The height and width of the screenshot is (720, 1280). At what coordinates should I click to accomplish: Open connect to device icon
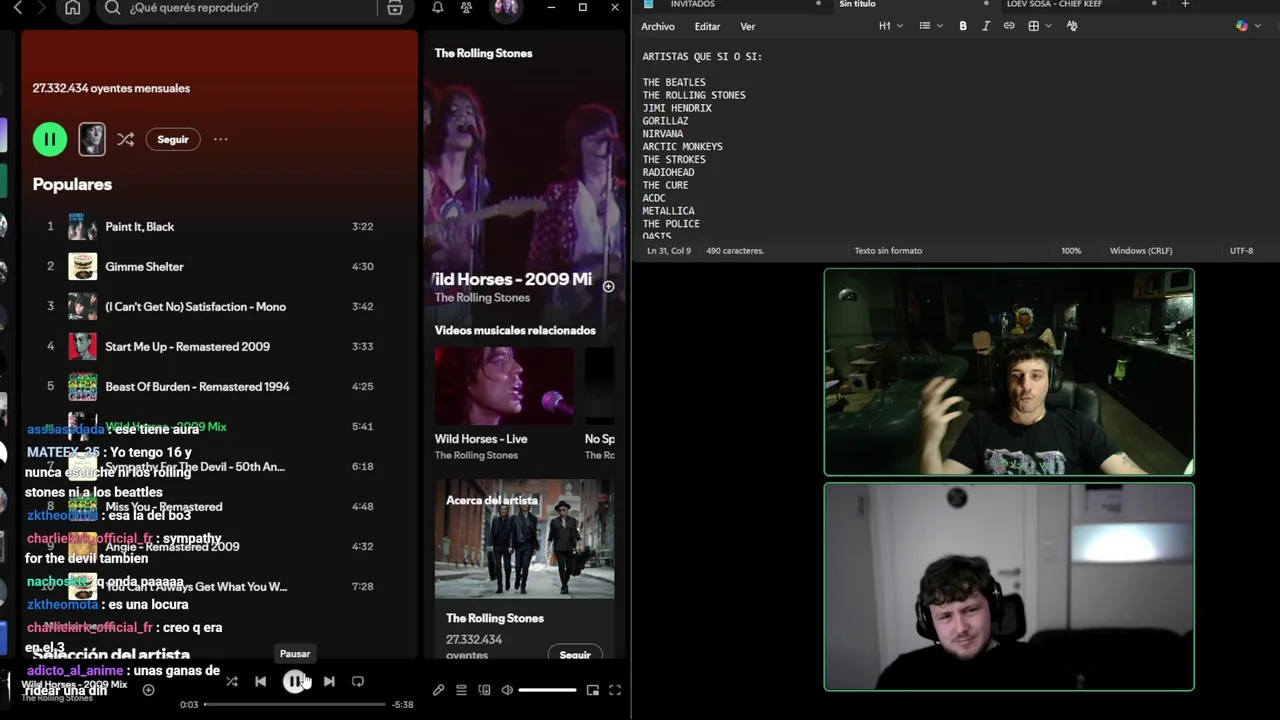484,690
